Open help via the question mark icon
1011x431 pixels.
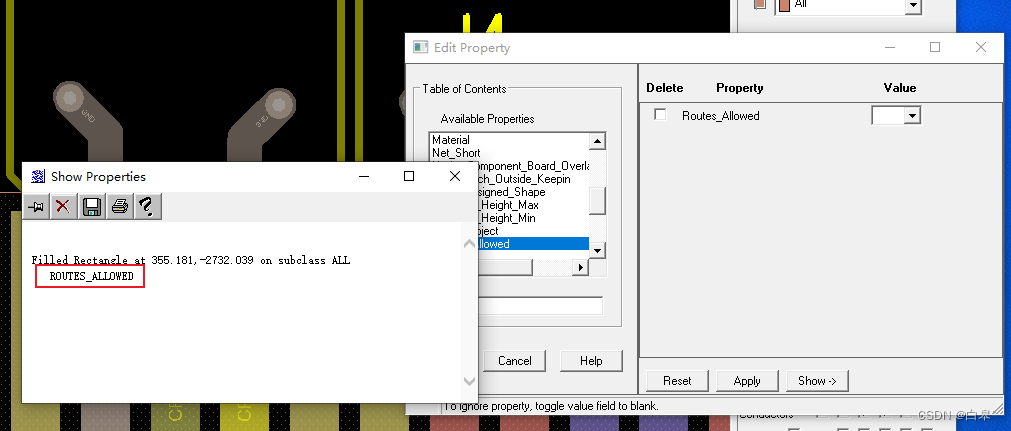(x=147, y=207)
